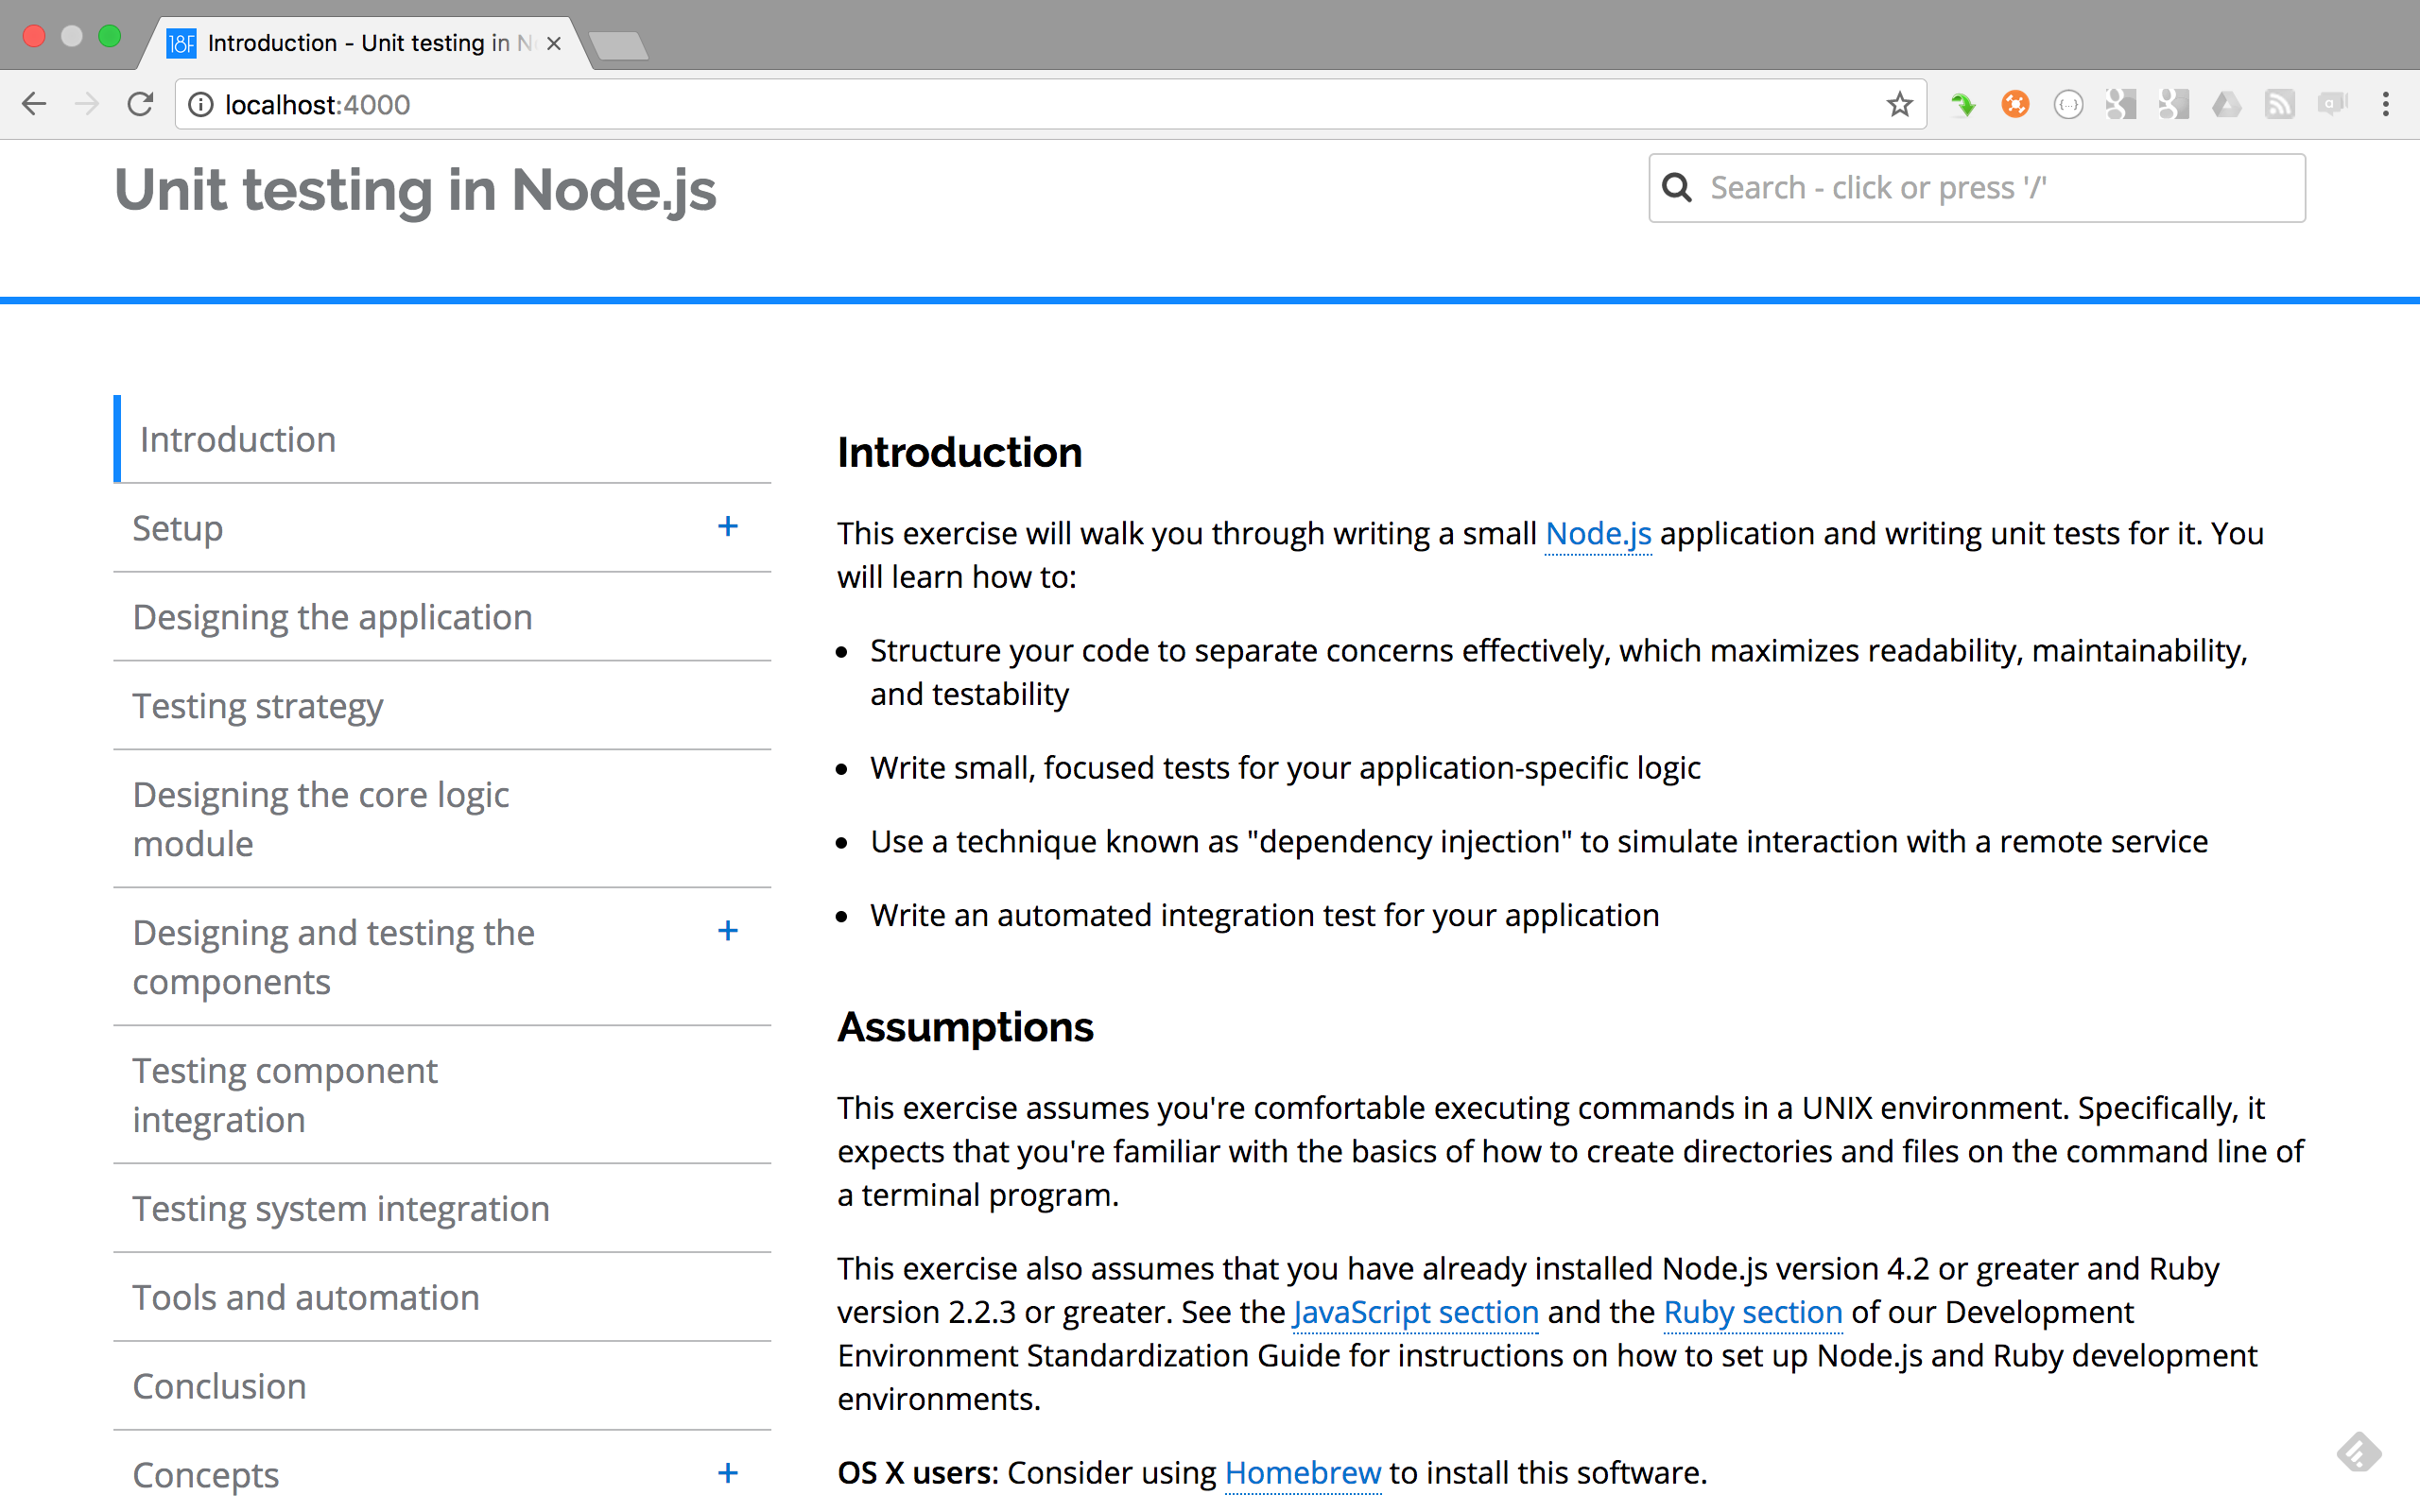Click 'Structure your code to separate concerns' bullet

tap(1559, 672)
